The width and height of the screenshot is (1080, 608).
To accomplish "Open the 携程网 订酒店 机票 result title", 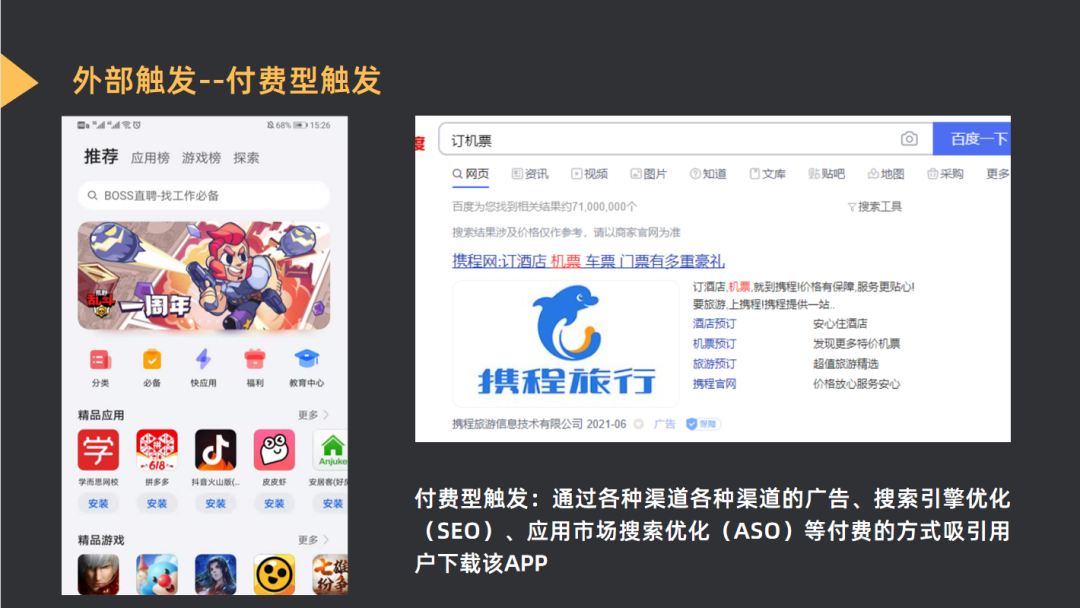I will coord(588,262).
